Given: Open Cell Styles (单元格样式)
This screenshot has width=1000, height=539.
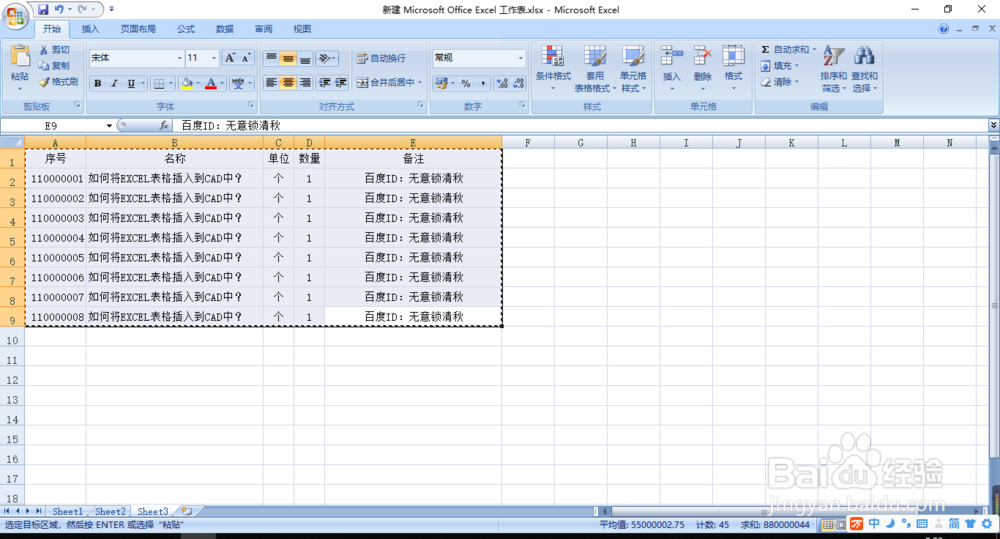Looking at the screenshot, I should tap(633, 69).
